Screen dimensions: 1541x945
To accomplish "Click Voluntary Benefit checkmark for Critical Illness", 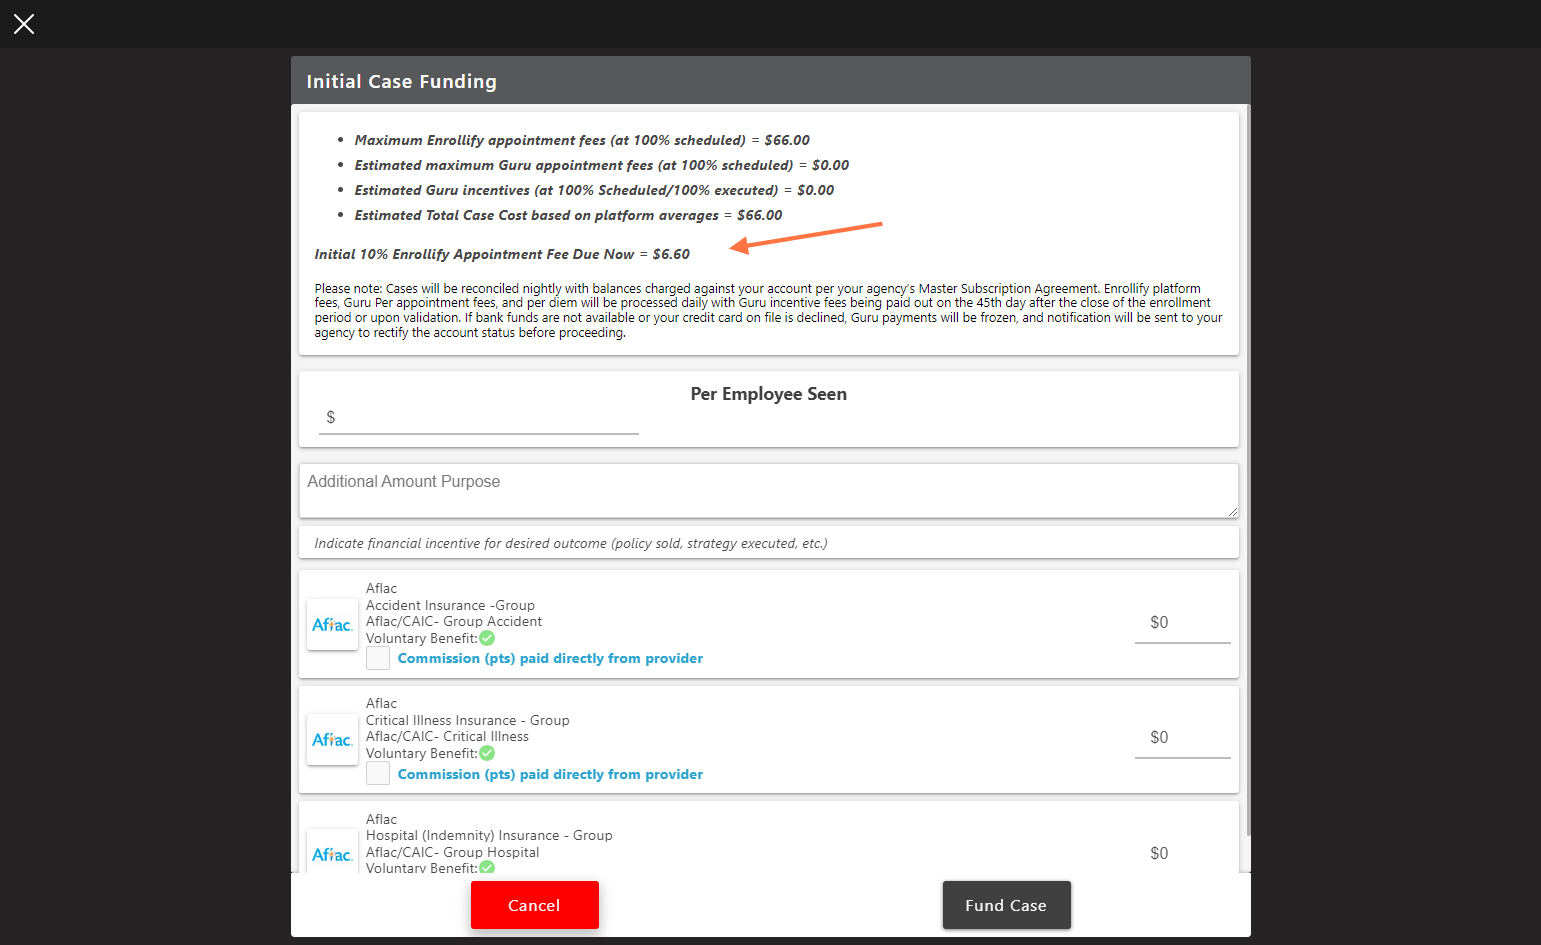I will pos(487,753).
